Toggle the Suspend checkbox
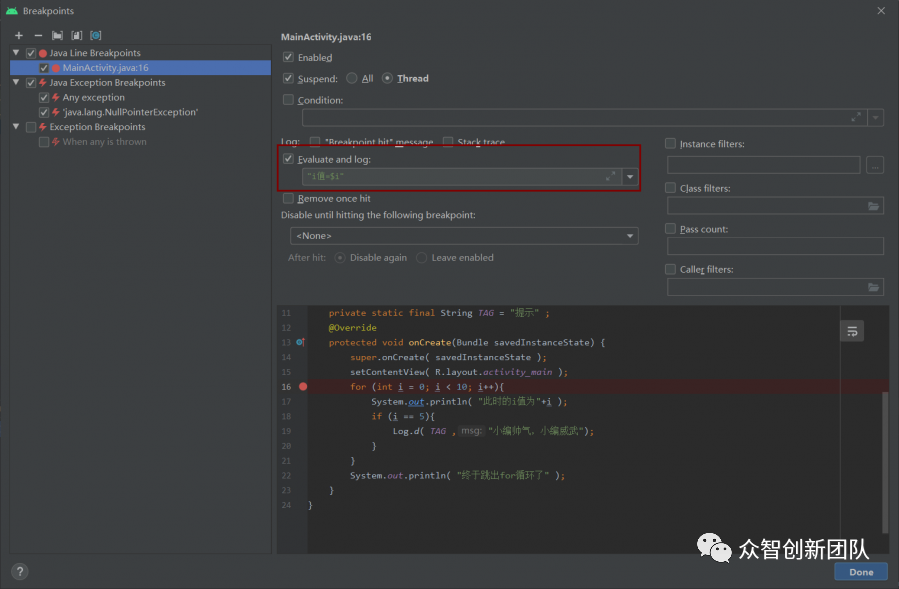Screen dimensions: 899x589 pos(288,79)
